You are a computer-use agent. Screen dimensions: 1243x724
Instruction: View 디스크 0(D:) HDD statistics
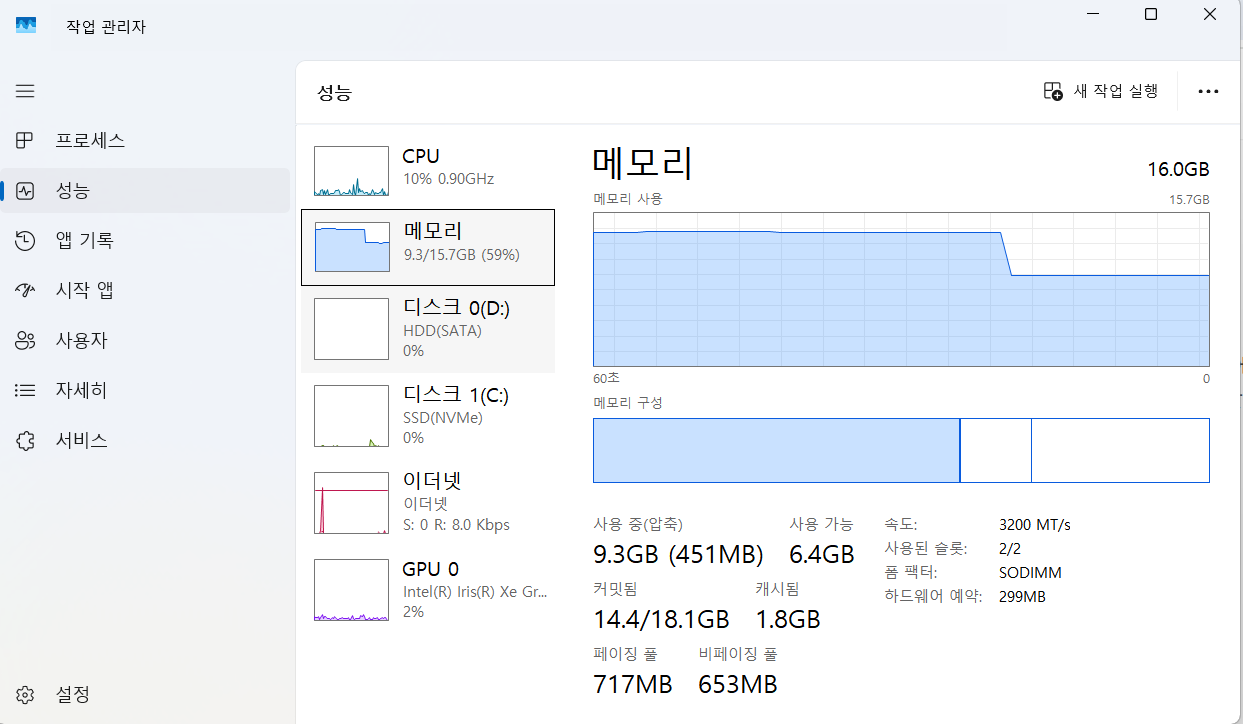[428, 328]
